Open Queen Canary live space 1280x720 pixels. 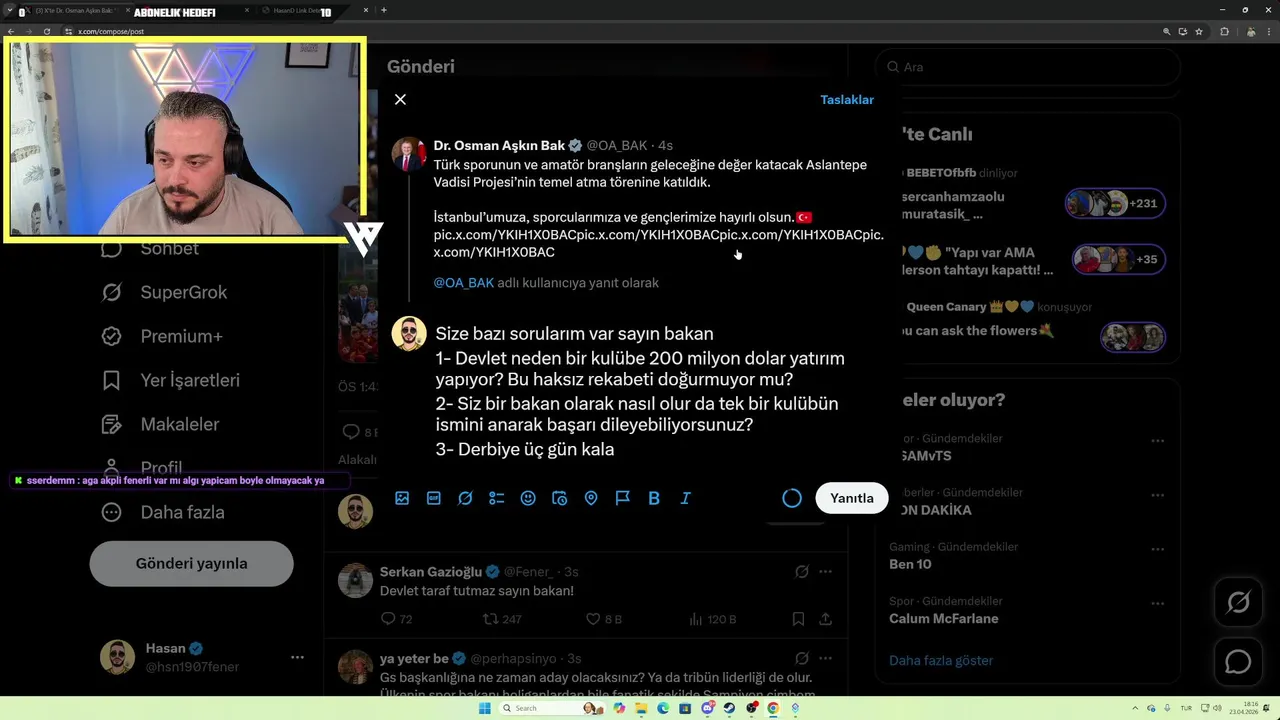[1030, 320]
